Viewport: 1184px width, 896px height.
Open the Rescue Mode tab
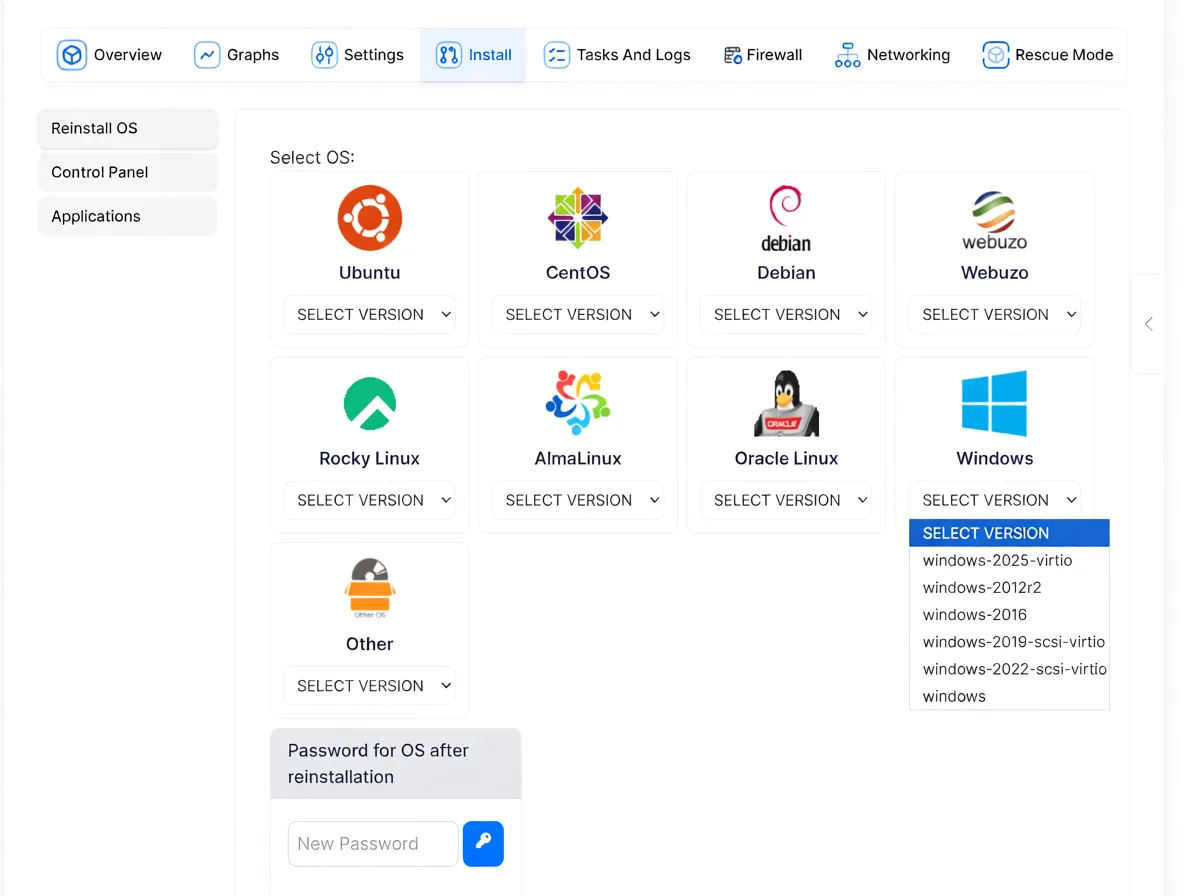(x=1047, y=55)
